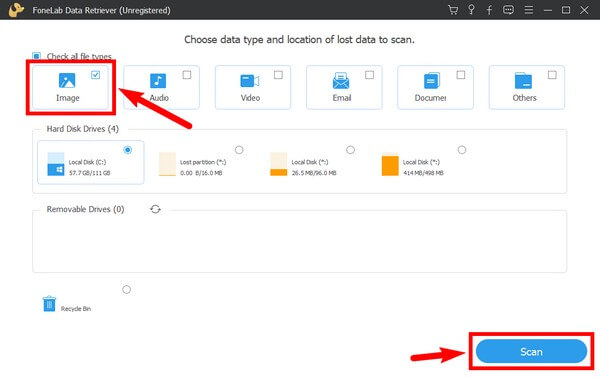Click the '414 MB/498 MB' size text
This screenshot has height=378, width=600.
click(x=423, y=173)
